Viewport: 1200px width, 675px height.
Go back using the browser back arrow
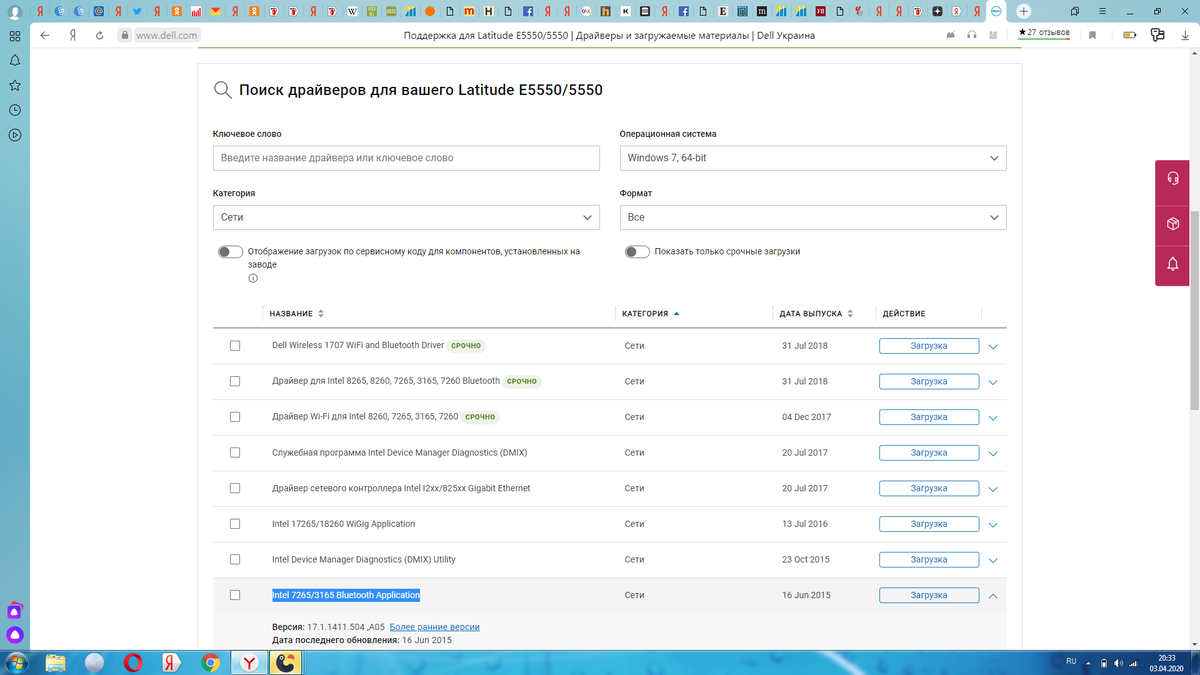[x=45, y=35]
